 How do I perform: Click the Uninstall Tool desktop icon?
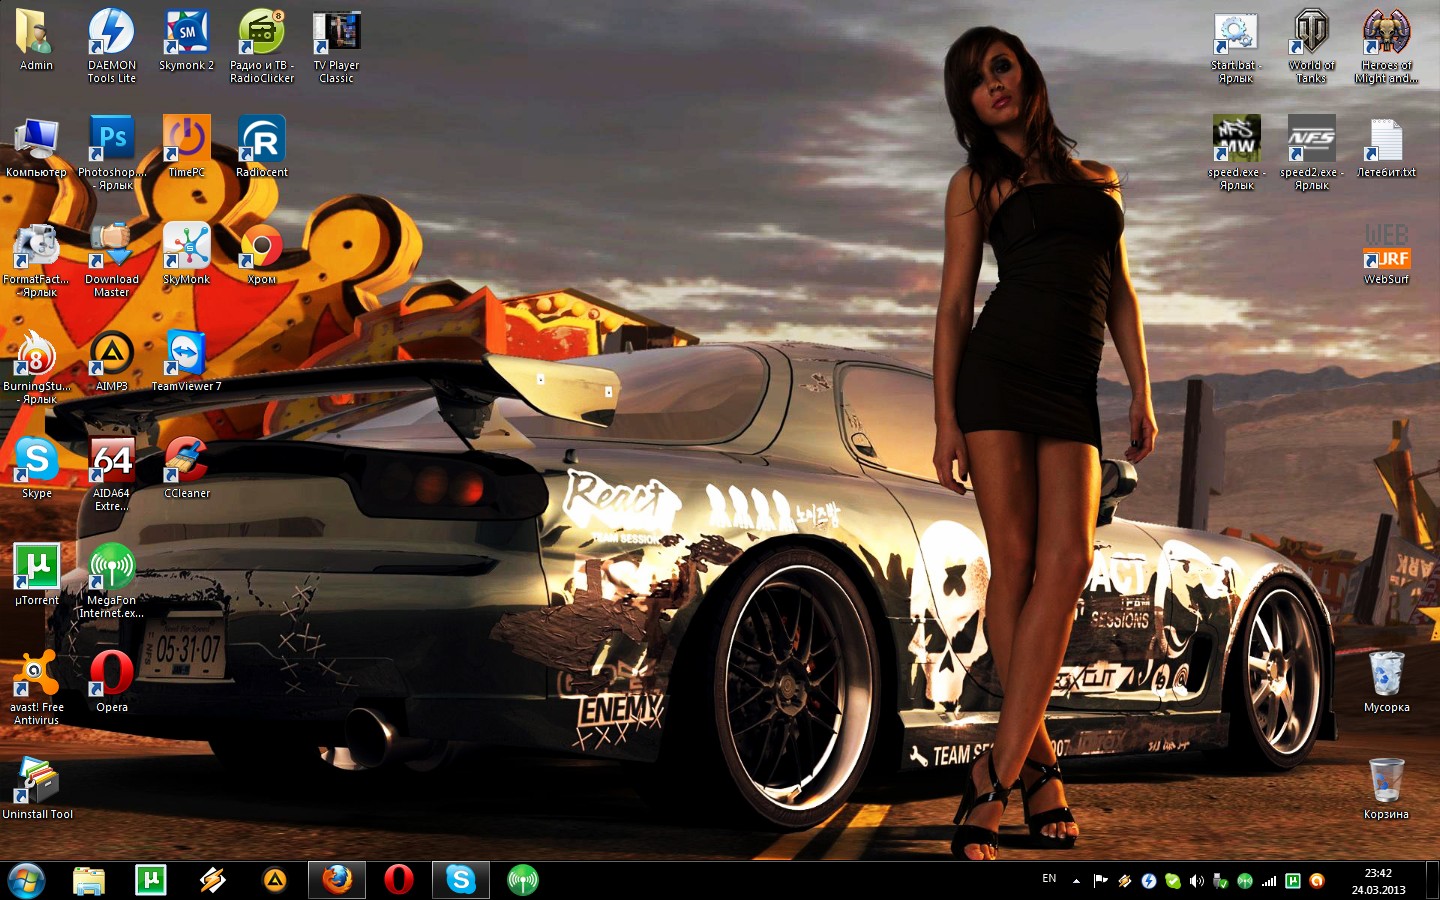pyautogui.click(x=36, y=790)
